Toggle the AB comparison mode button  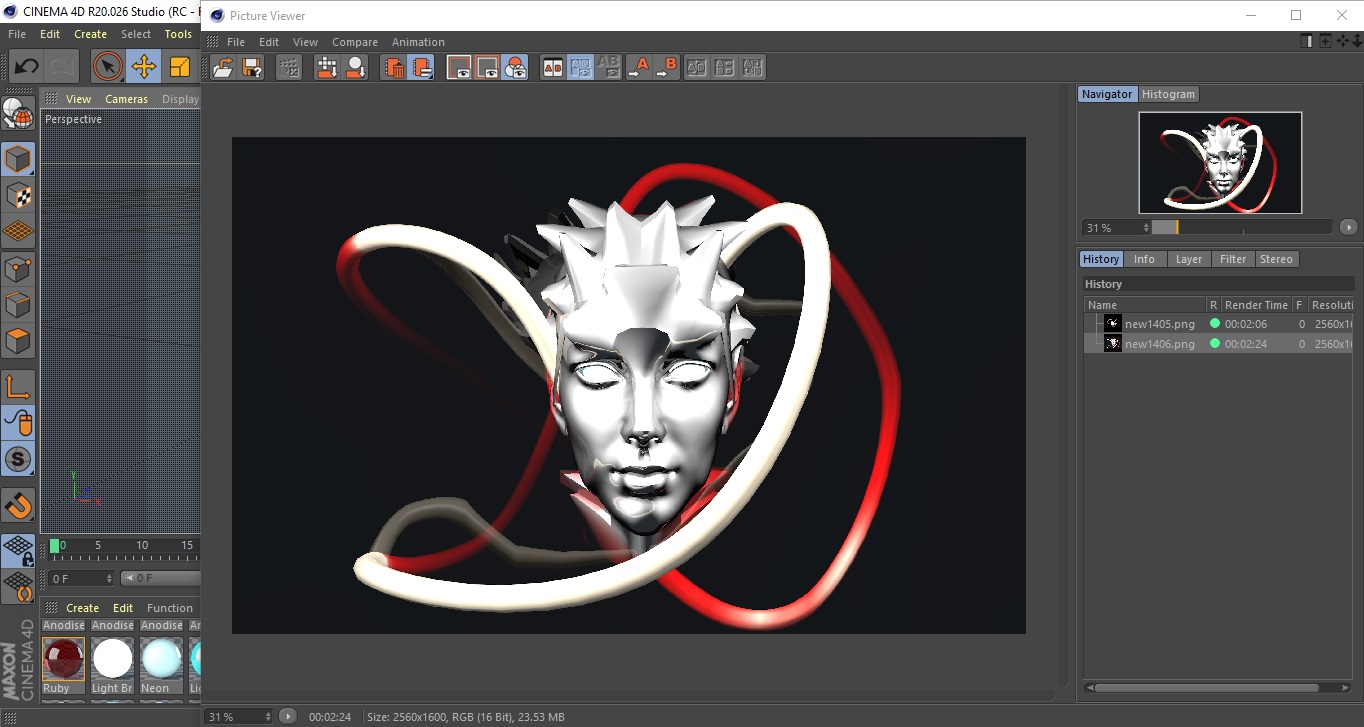point(552,67)
